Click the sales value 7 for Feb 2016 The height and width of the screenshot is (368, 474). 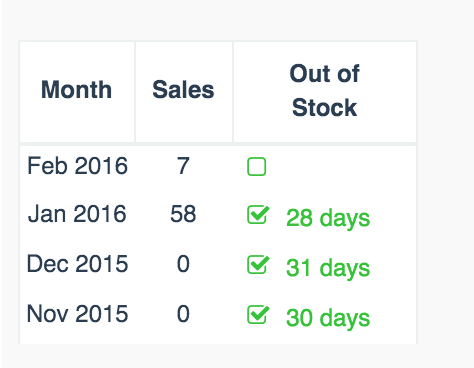(183, 166)
